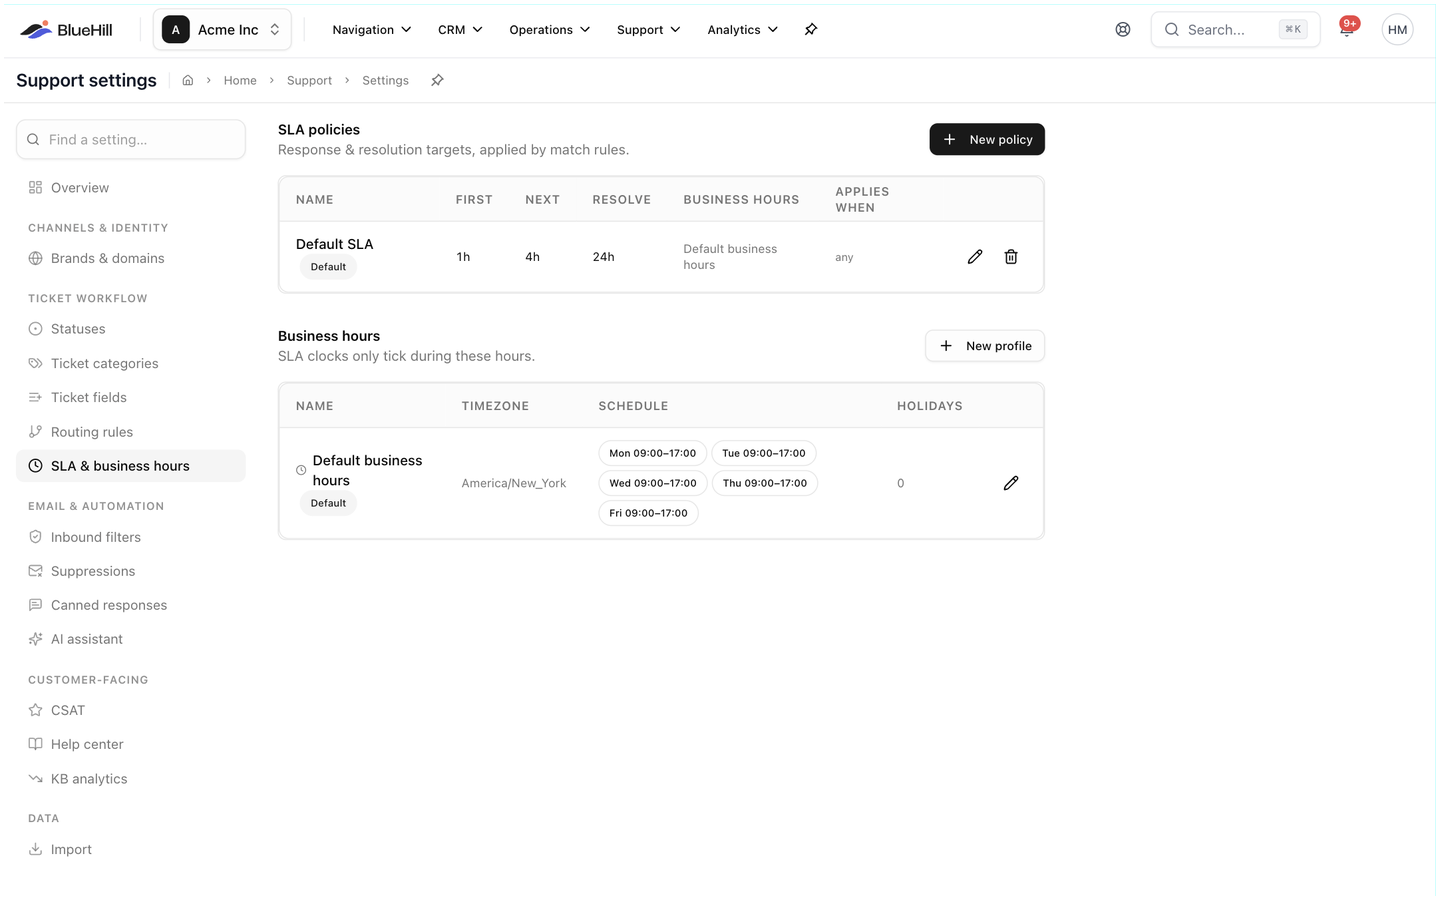Create a New policy
The width and height of the screenshot is (1440, 900).
[x=987, y=139]
